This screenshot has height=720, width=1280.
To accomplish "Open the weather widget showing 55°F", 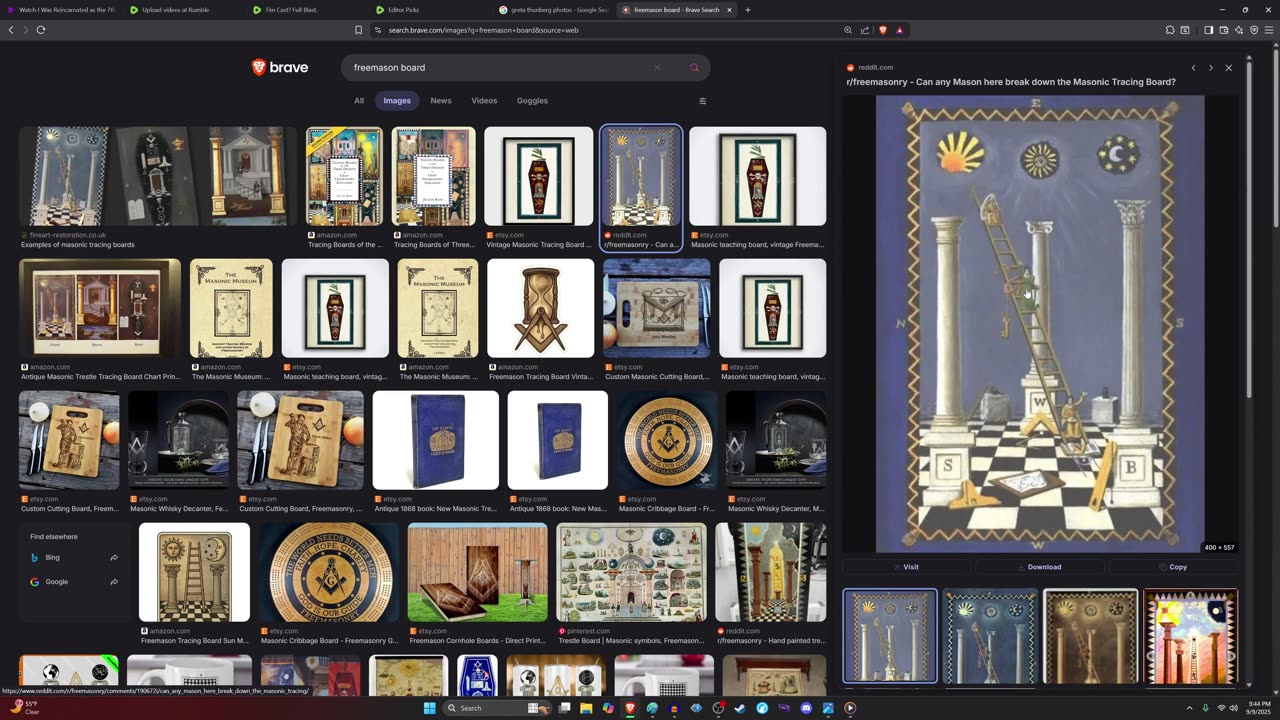I will coord(27,708).
